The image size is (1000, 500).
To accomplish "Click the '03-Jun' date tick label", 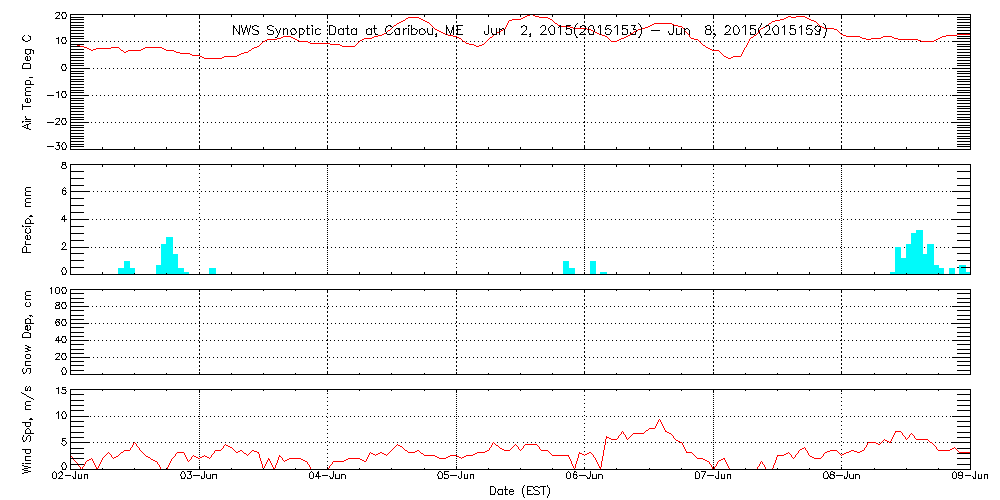I will 200,478.
